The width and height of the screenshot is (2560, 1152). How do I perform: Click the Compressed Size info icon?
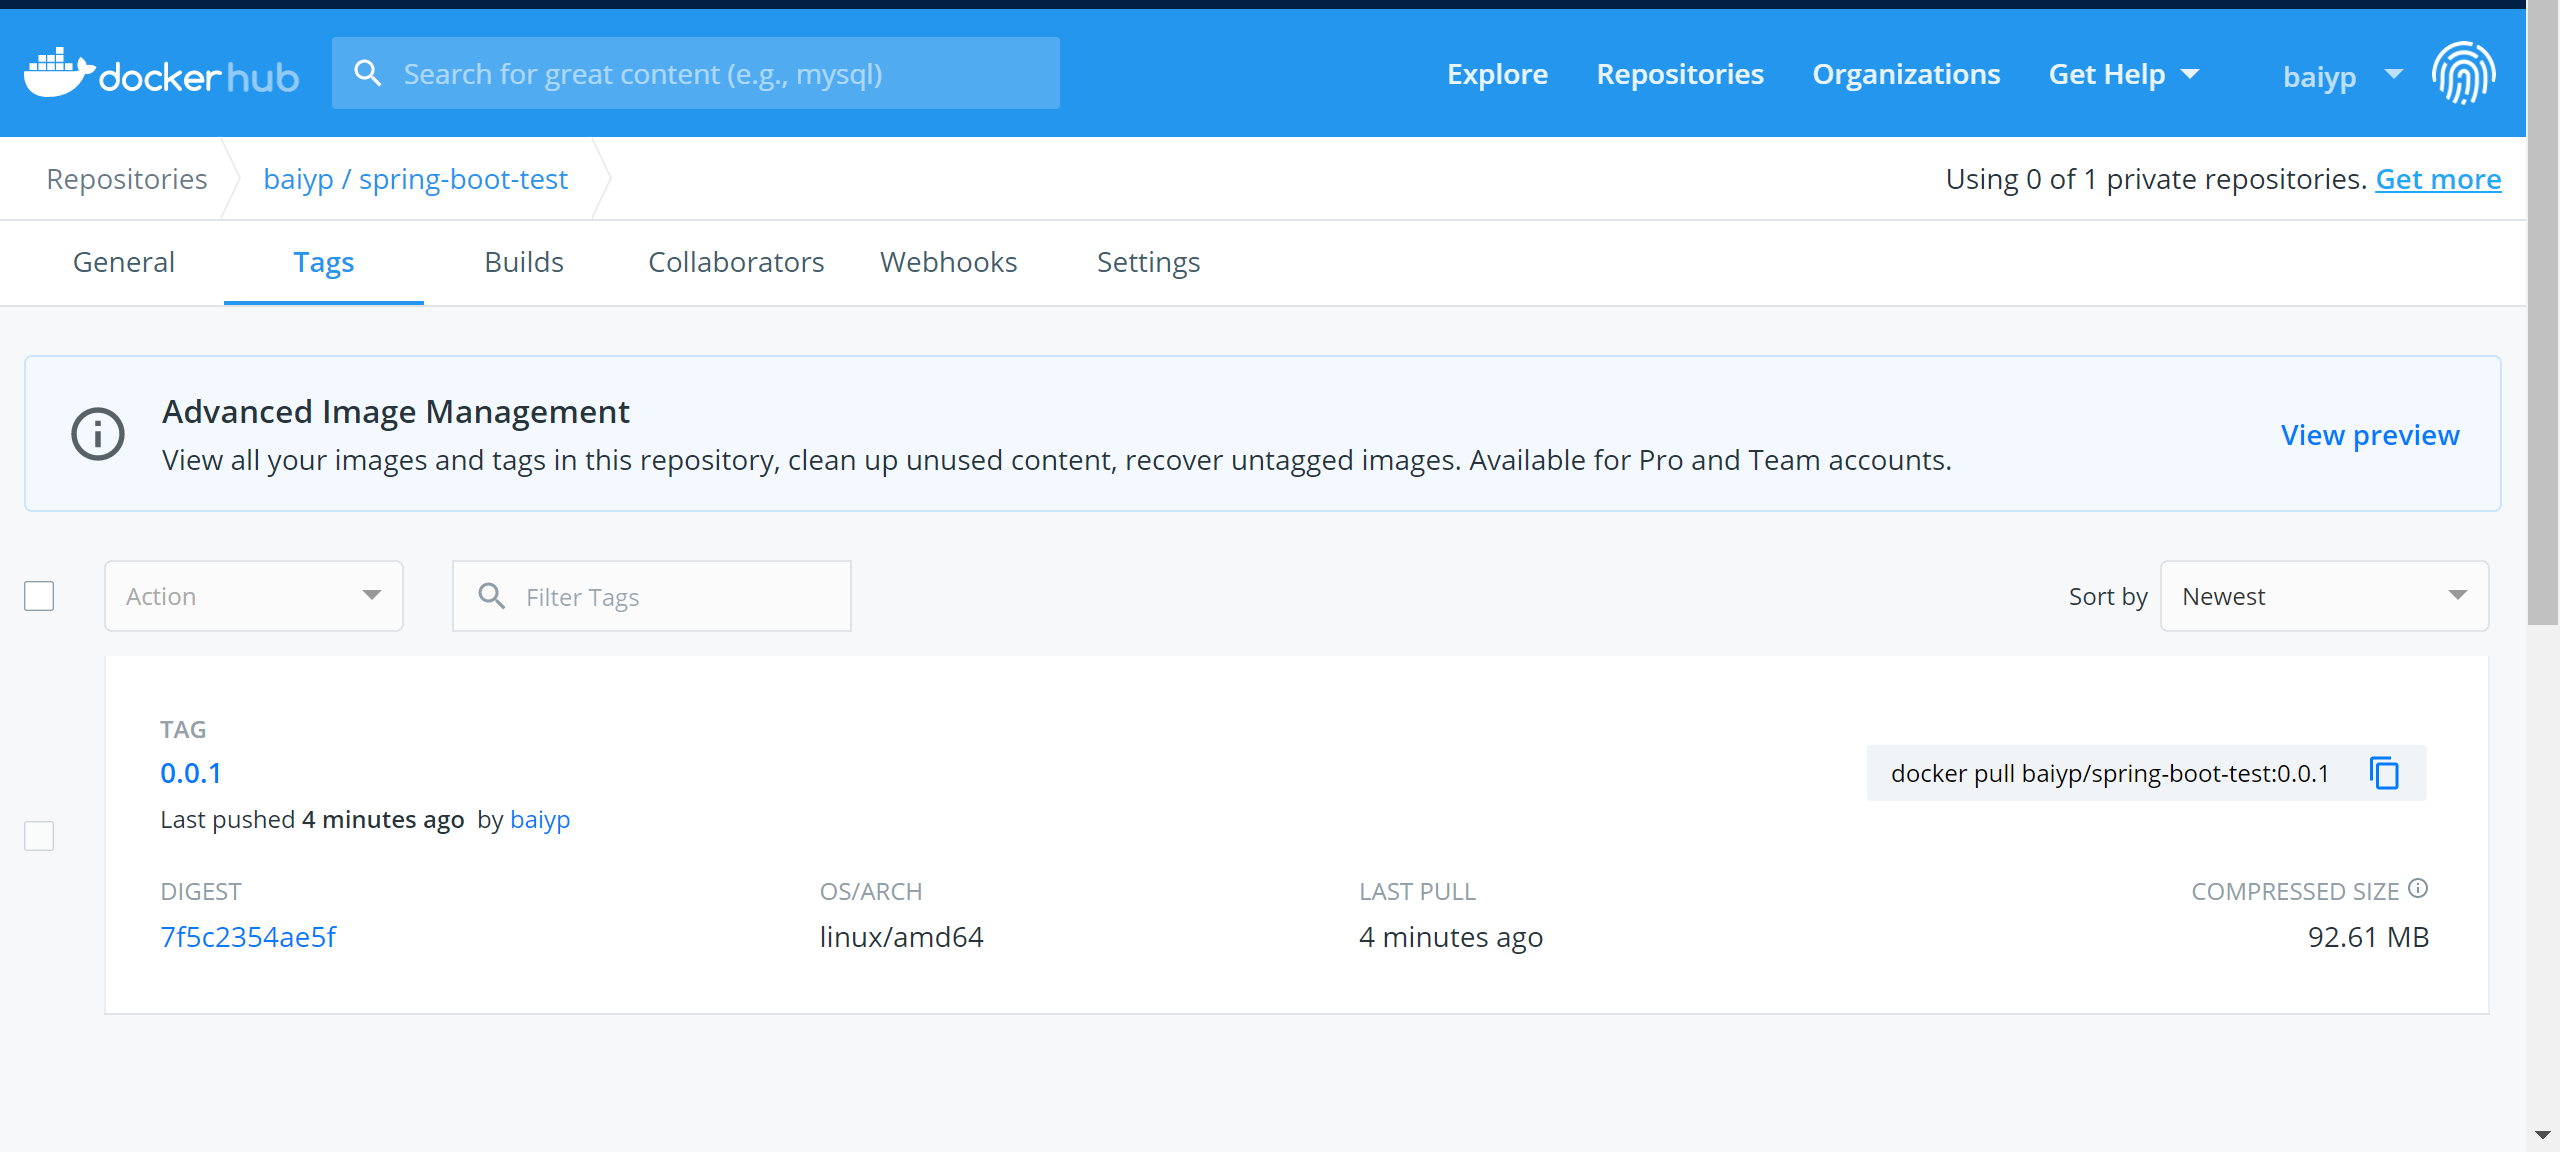tap(2418, 888)
